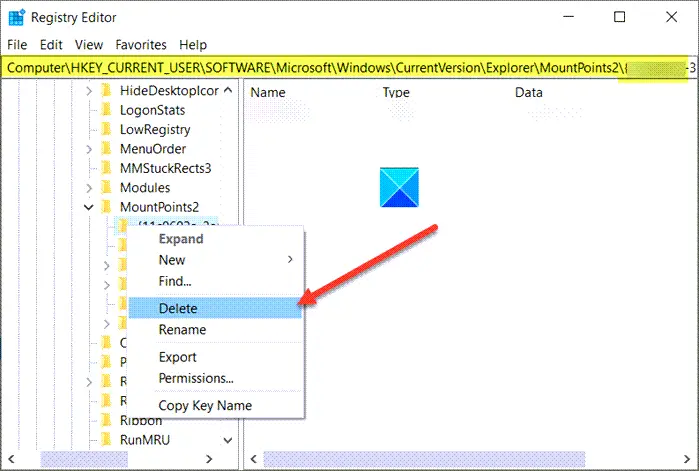Click the MMStuckRects3 folder icon
The image size is (699, 471).
(107, 168)
